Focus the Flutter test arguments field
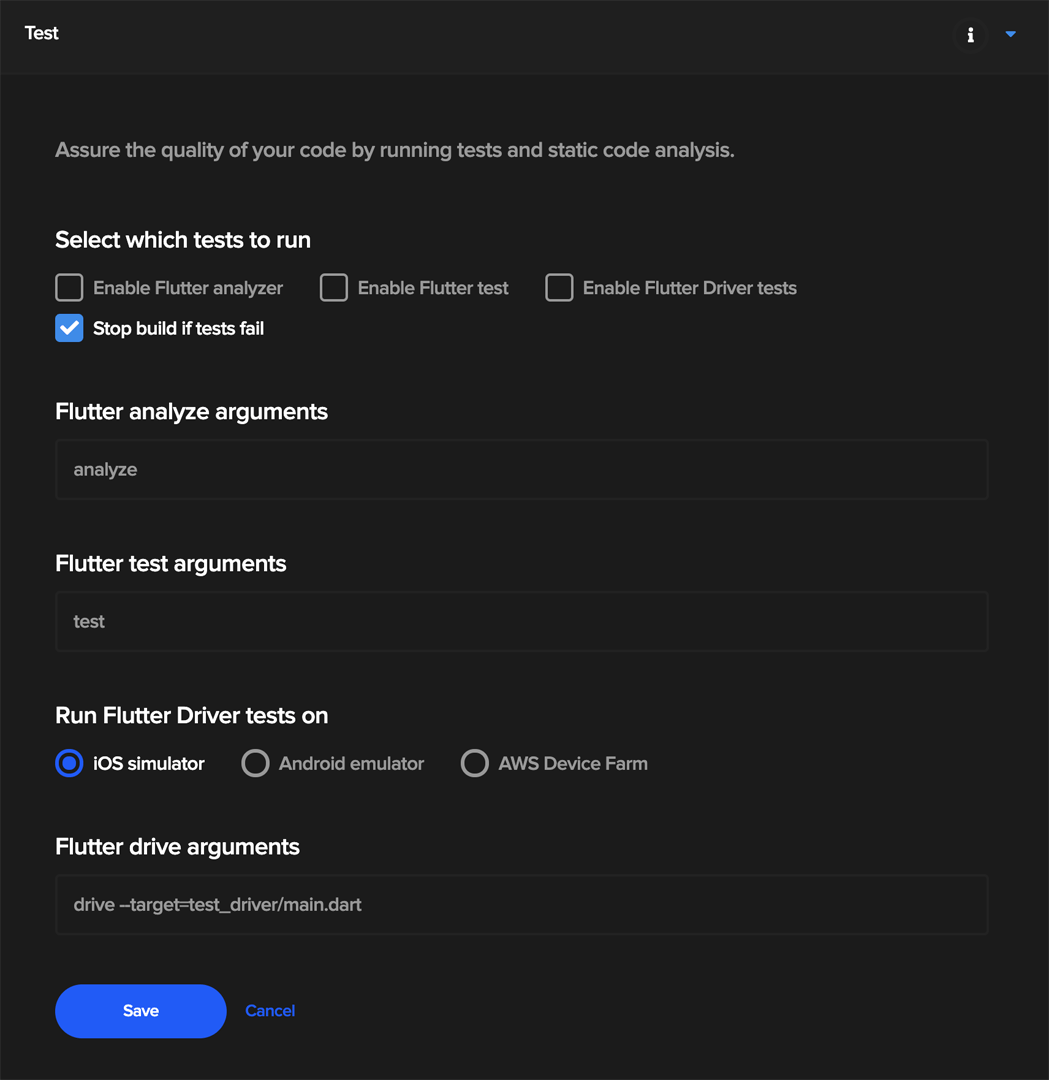 pyautogui.click(x=521, y=621)
